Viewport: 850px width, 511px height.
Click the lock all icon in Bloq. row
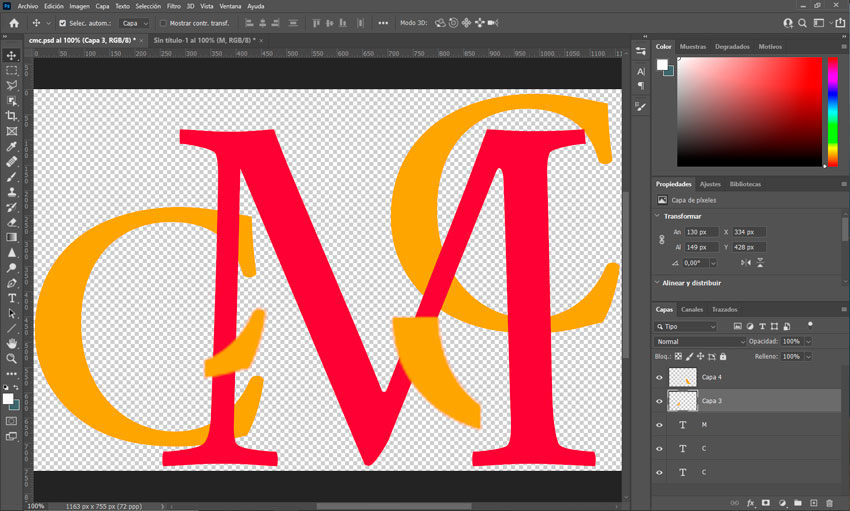(723, 356)
